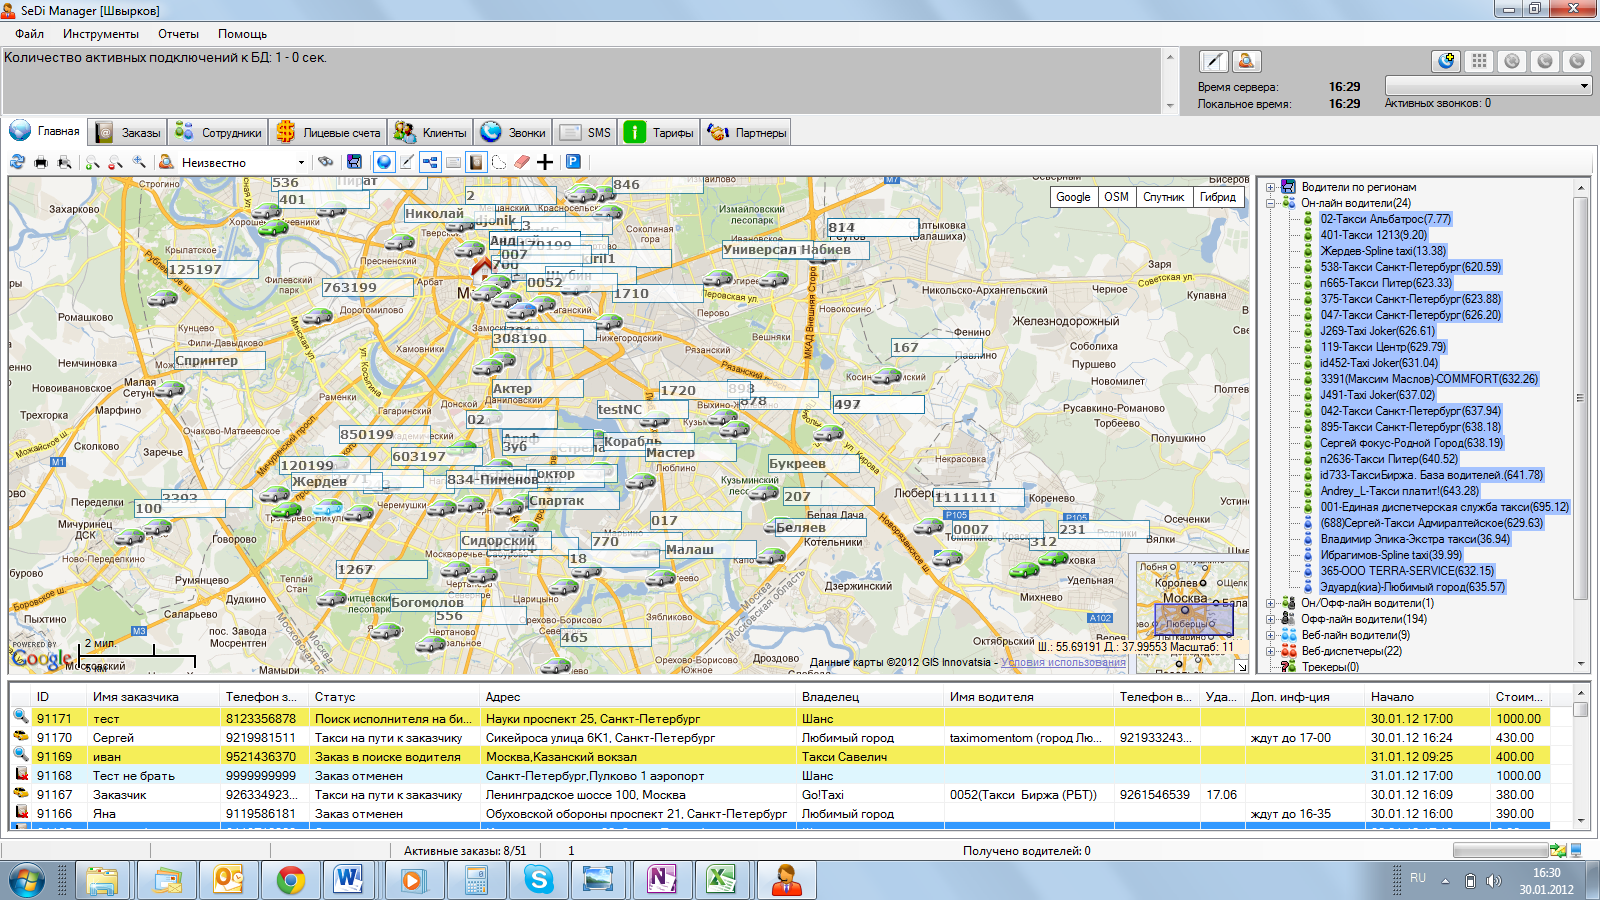Image resolution: width=1600 pixels, height=900 pixels.
Task: Click the blue parking P icon
Action: 573,162
